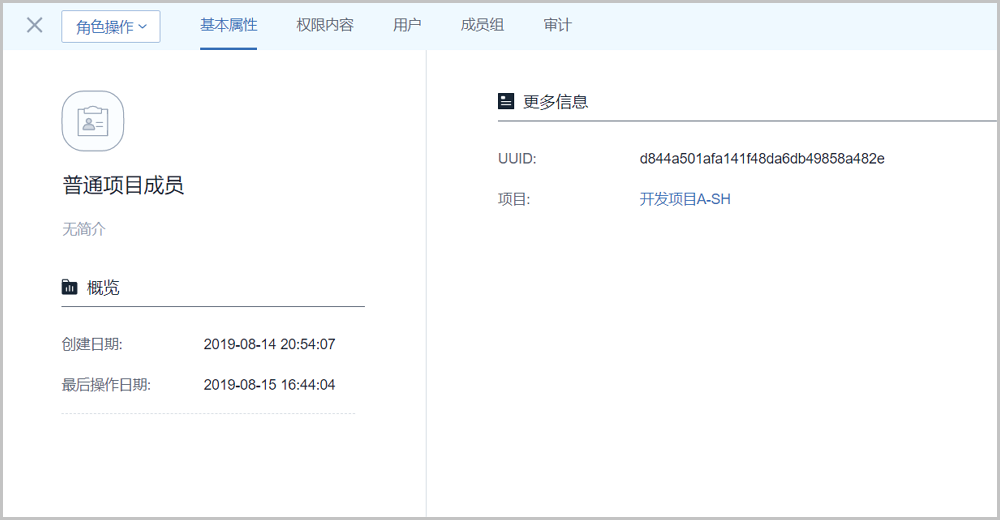This screenshot has height=520, width=1000.
Task: Click the role name 普通项目成员
Action: [123, 185]
